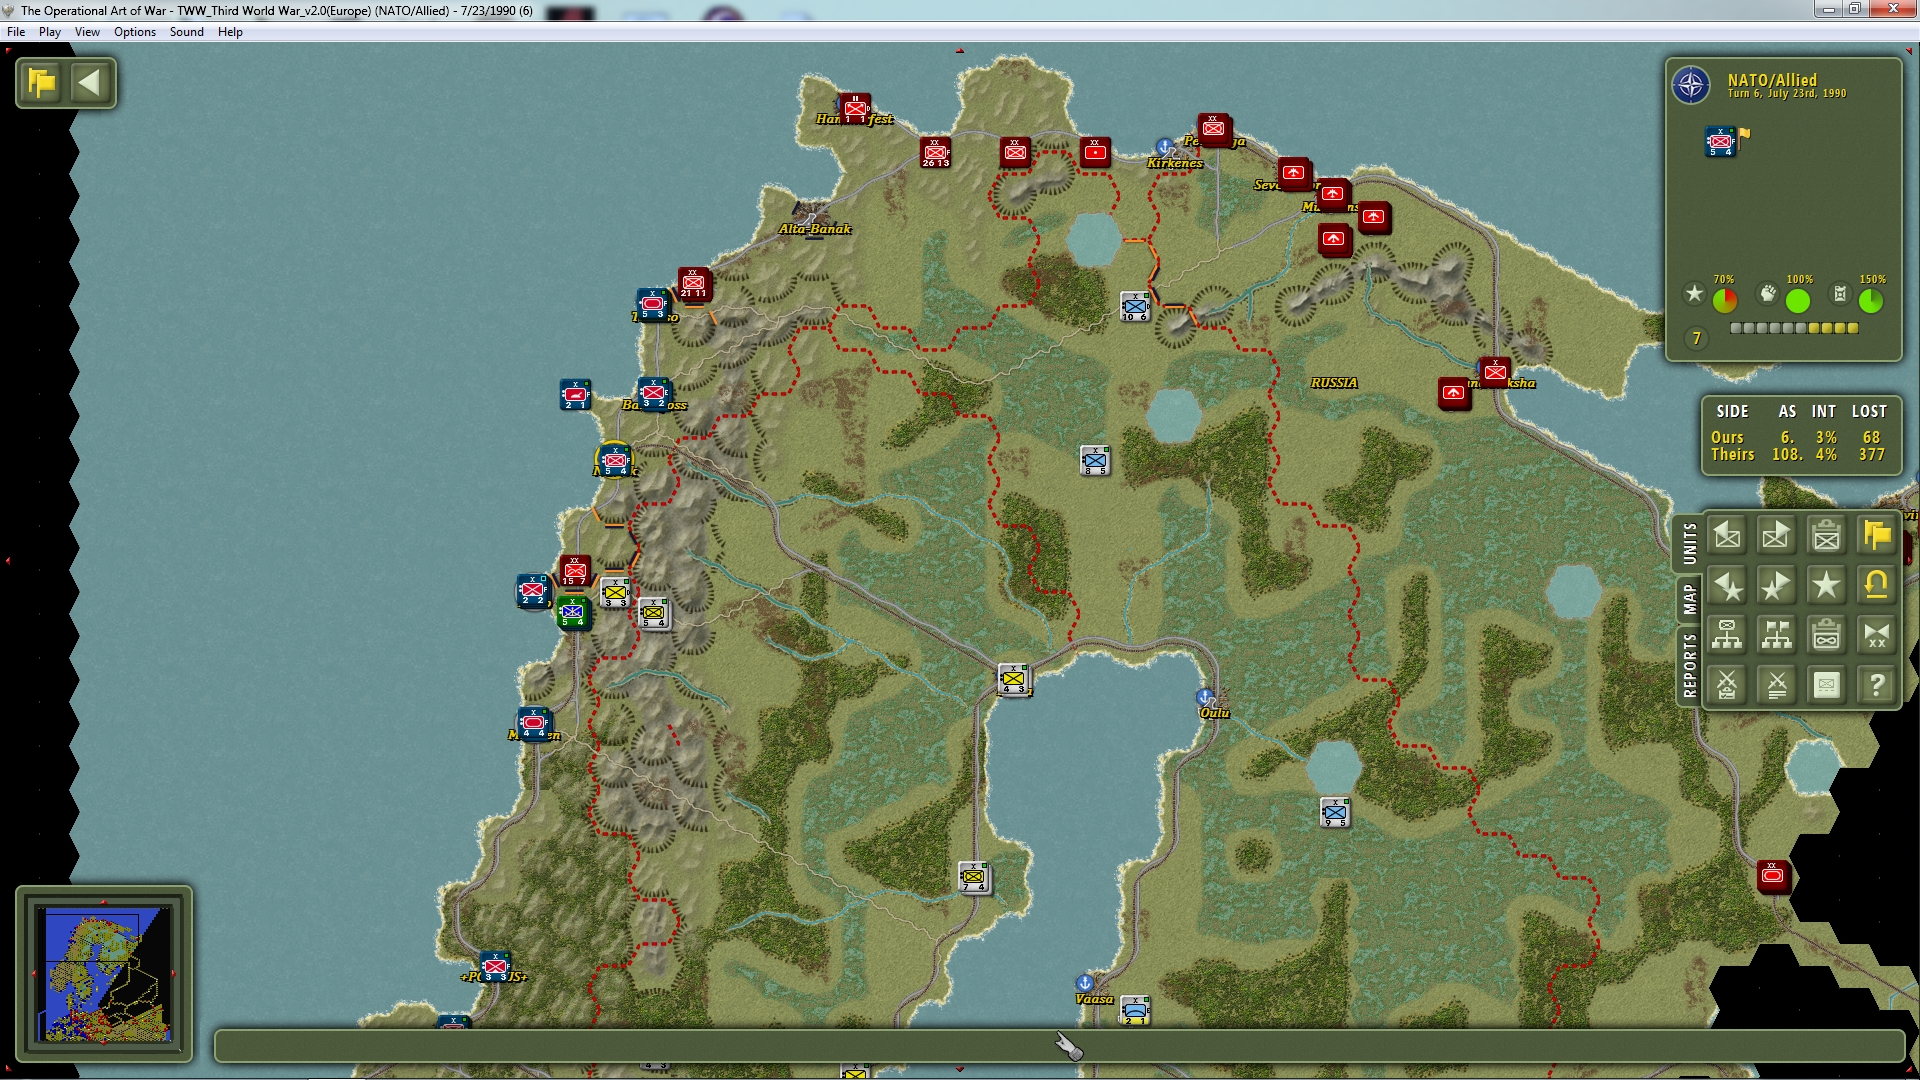The height and width of the screenshot is (1080, 1920).
Task: Click the bowtie XX division icon
Action: point(1877,636)
